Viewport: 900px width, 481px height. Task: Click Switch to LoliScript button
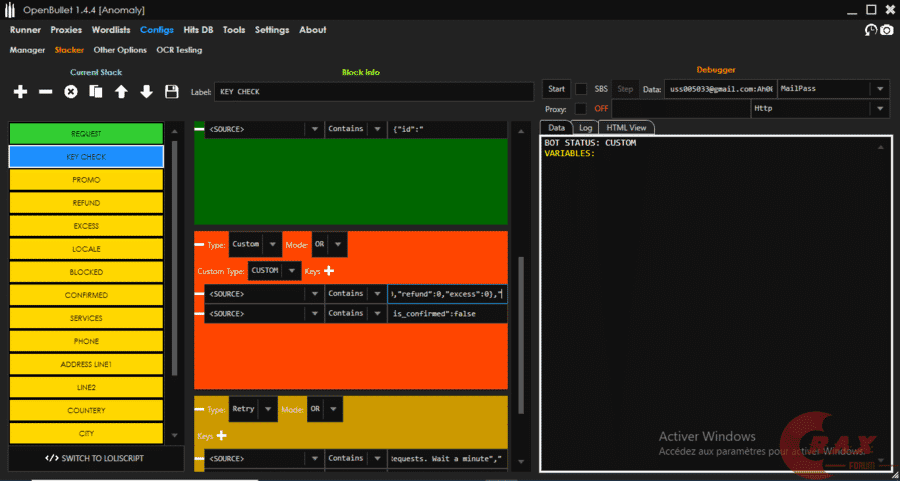pos(95,458)
